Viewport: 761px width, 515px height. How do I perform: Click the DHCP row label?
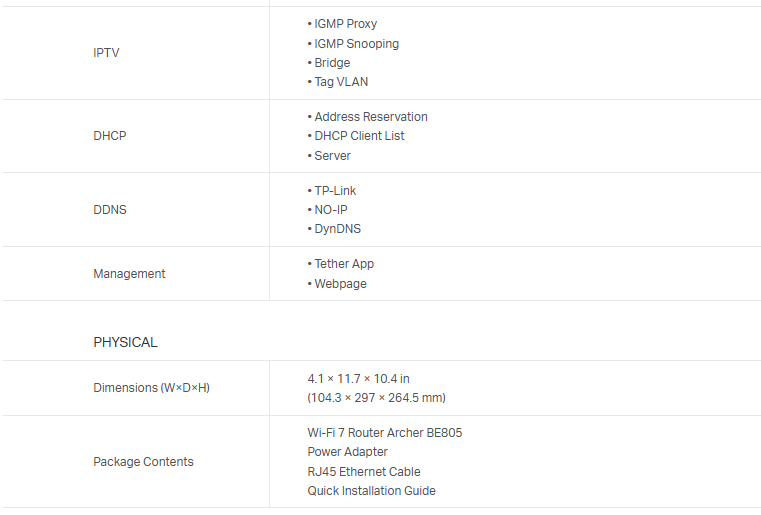pyautogui.click(x=110, y=136)
